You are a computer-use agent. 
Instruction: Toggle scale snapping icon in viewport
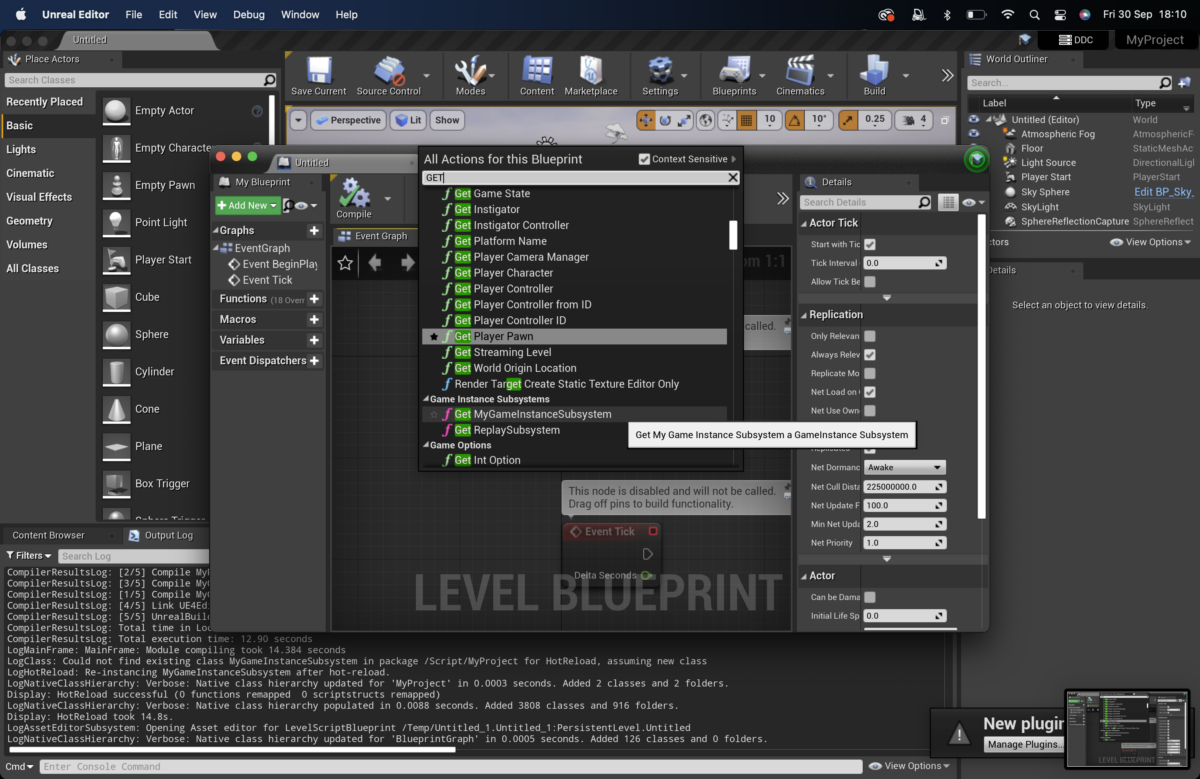[x=848, y=120]
